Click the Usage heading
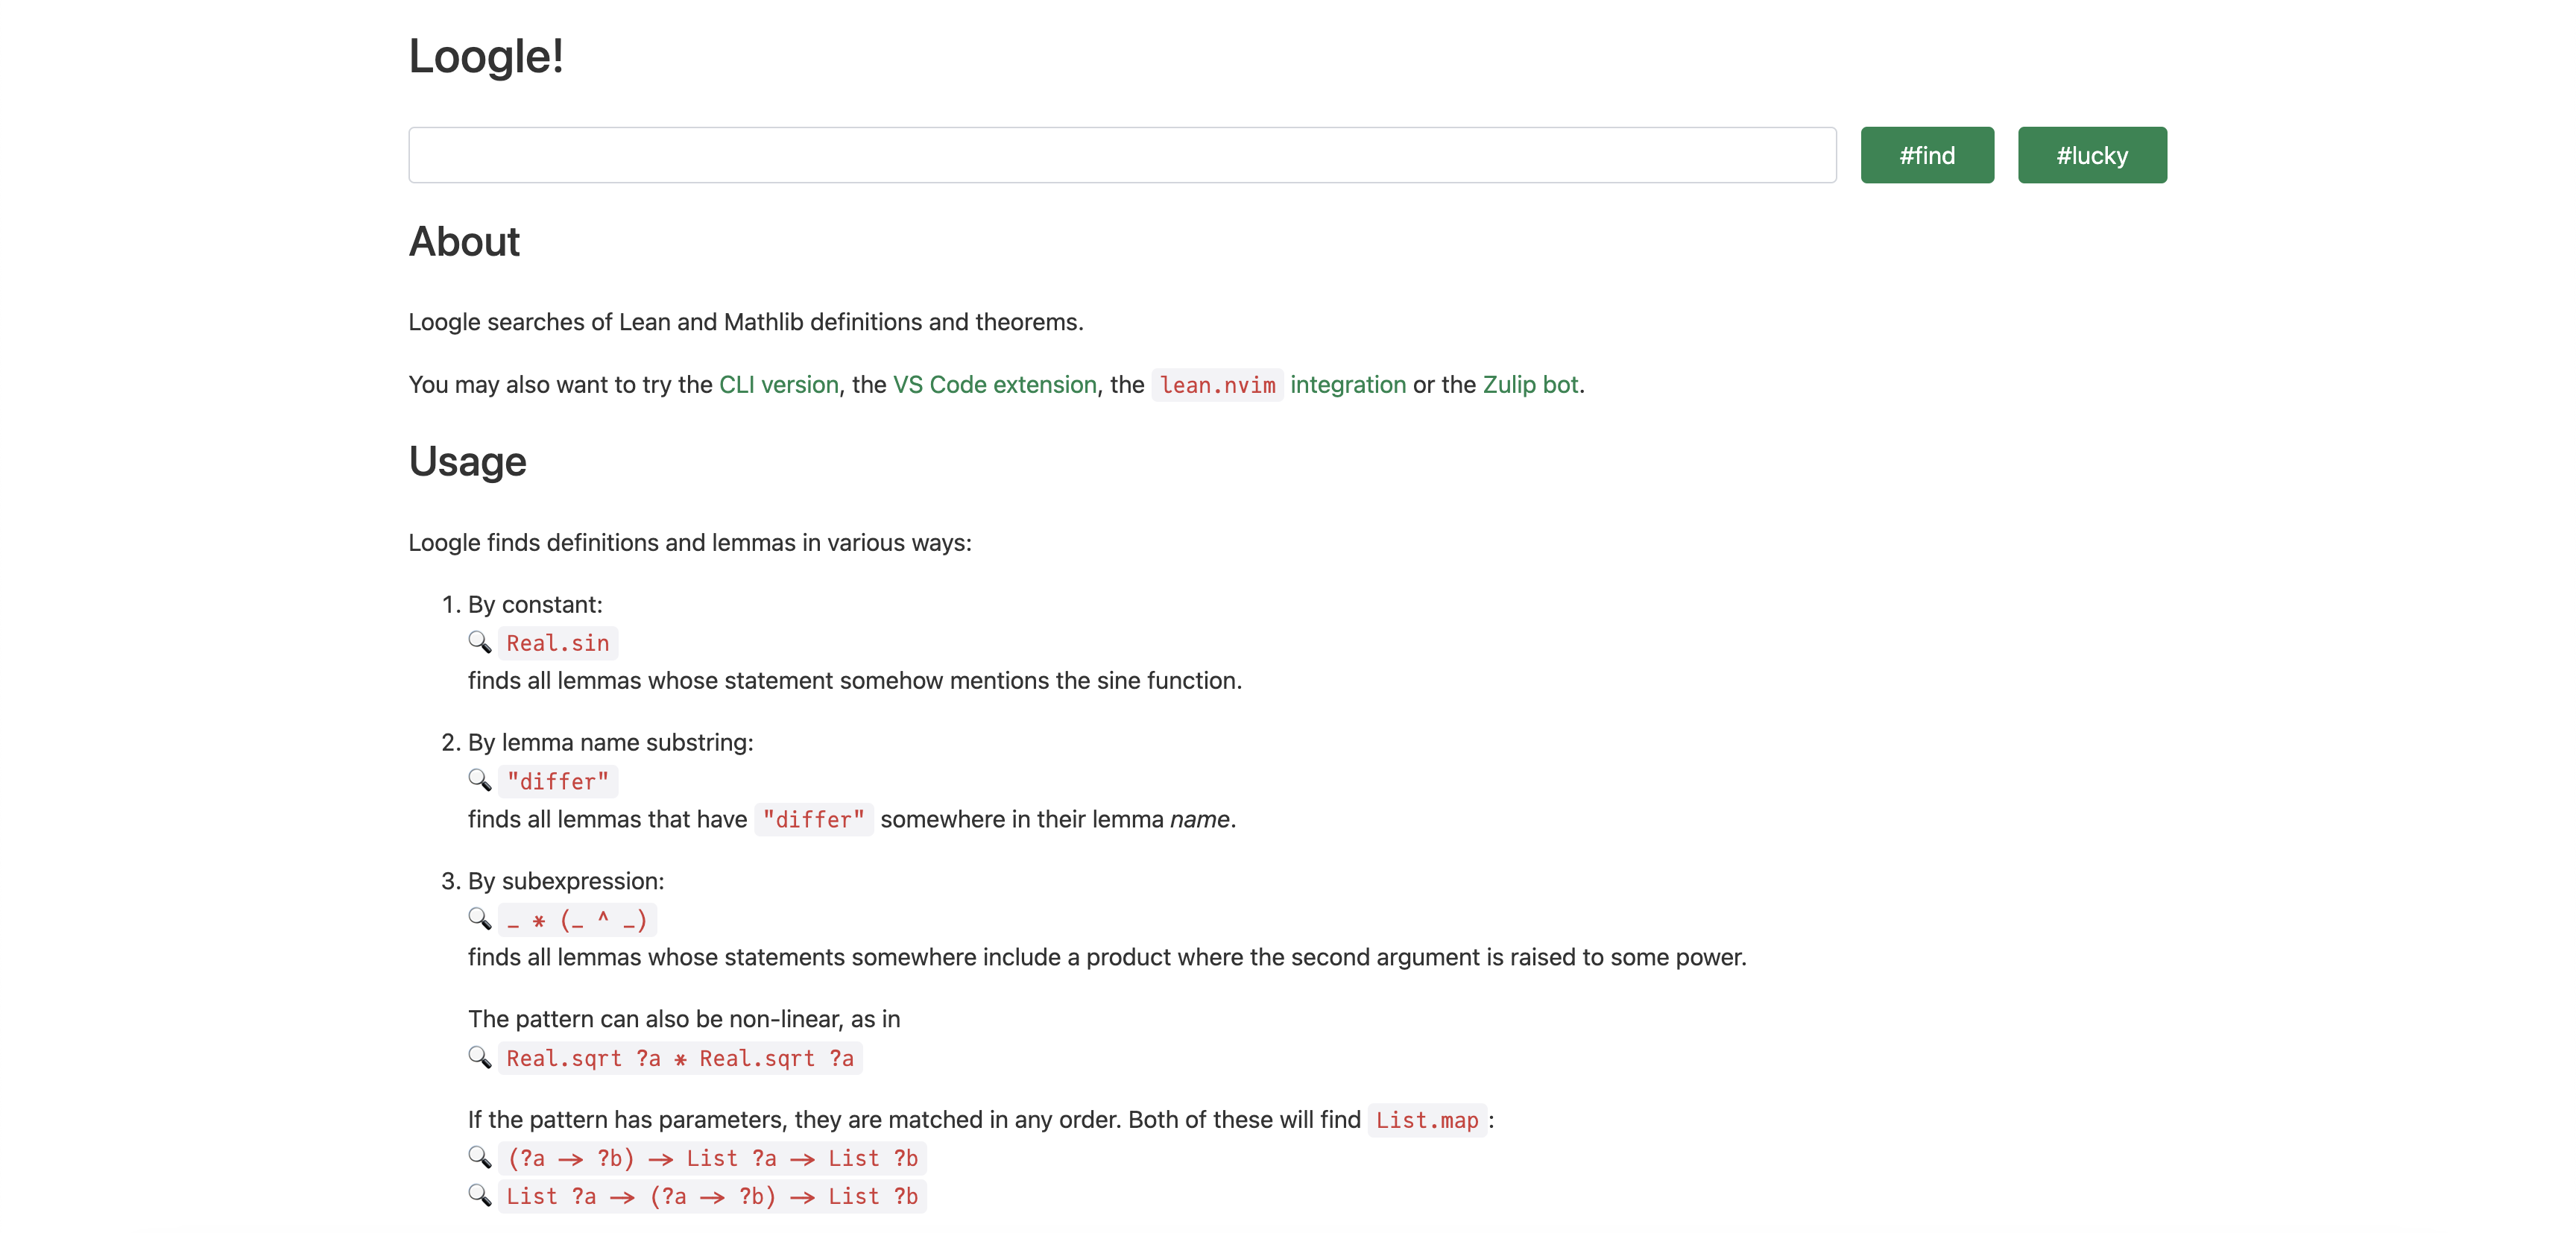 (467, 462)
